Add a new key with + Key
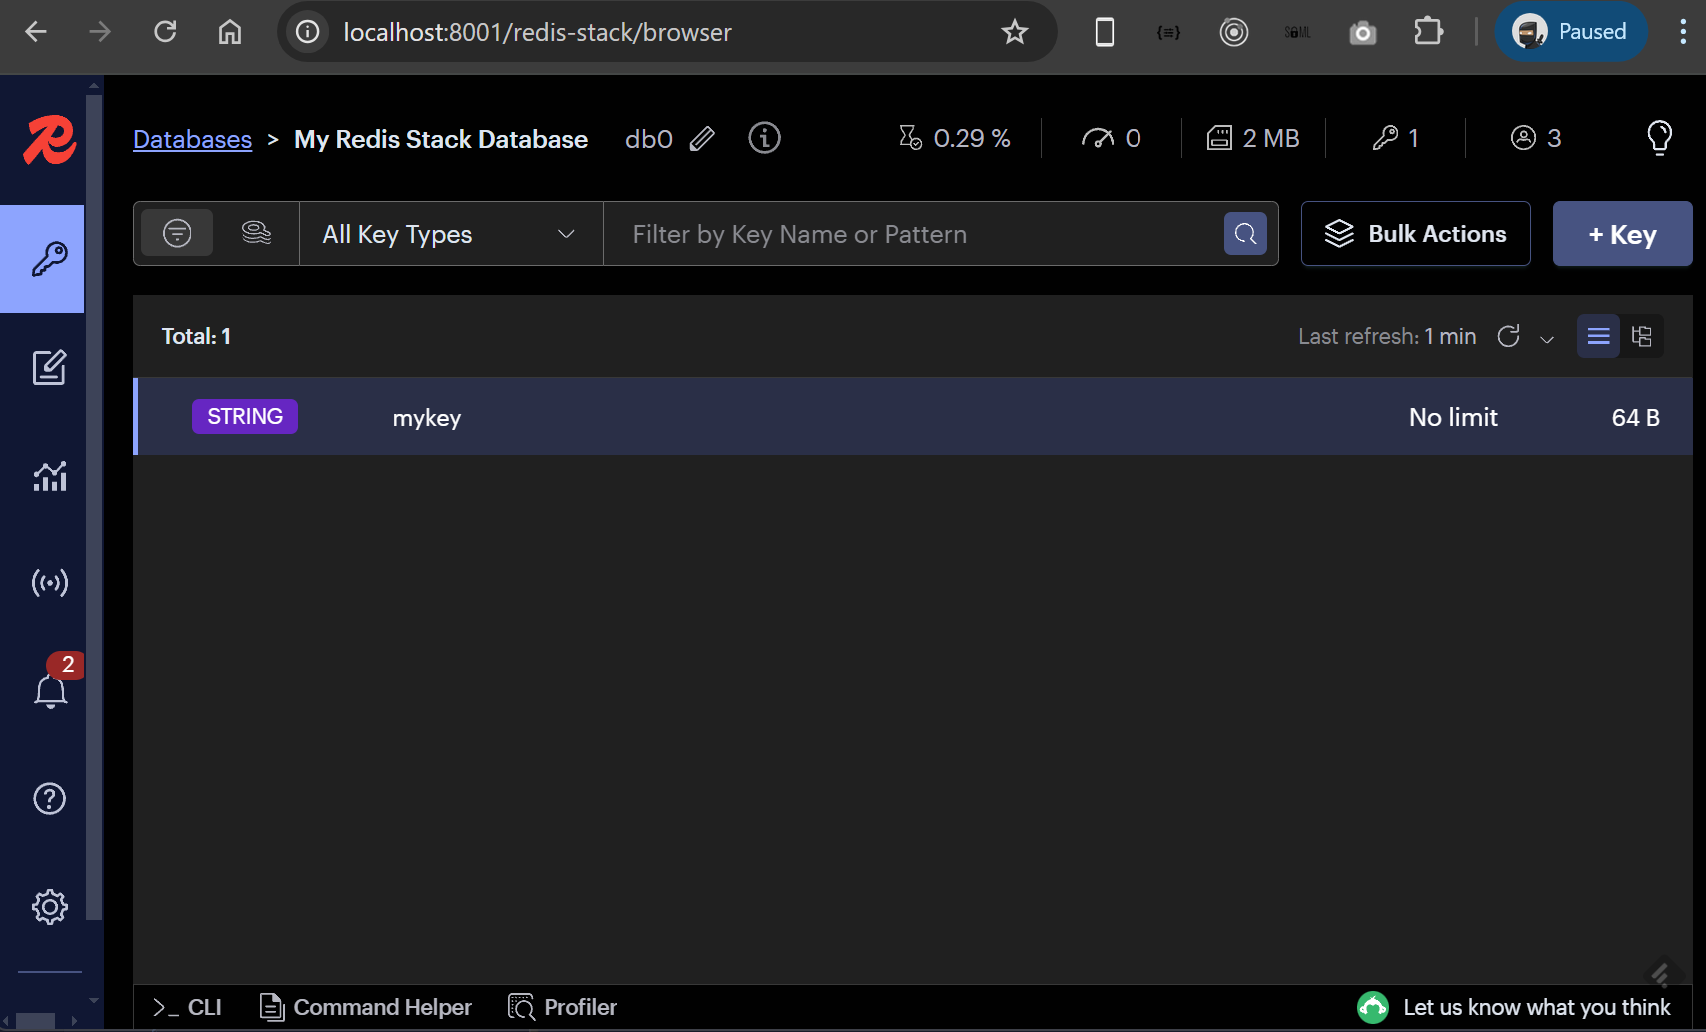Viewport: 1706px width, 1032px height. pyautogui.click(x=1622, y=234)
